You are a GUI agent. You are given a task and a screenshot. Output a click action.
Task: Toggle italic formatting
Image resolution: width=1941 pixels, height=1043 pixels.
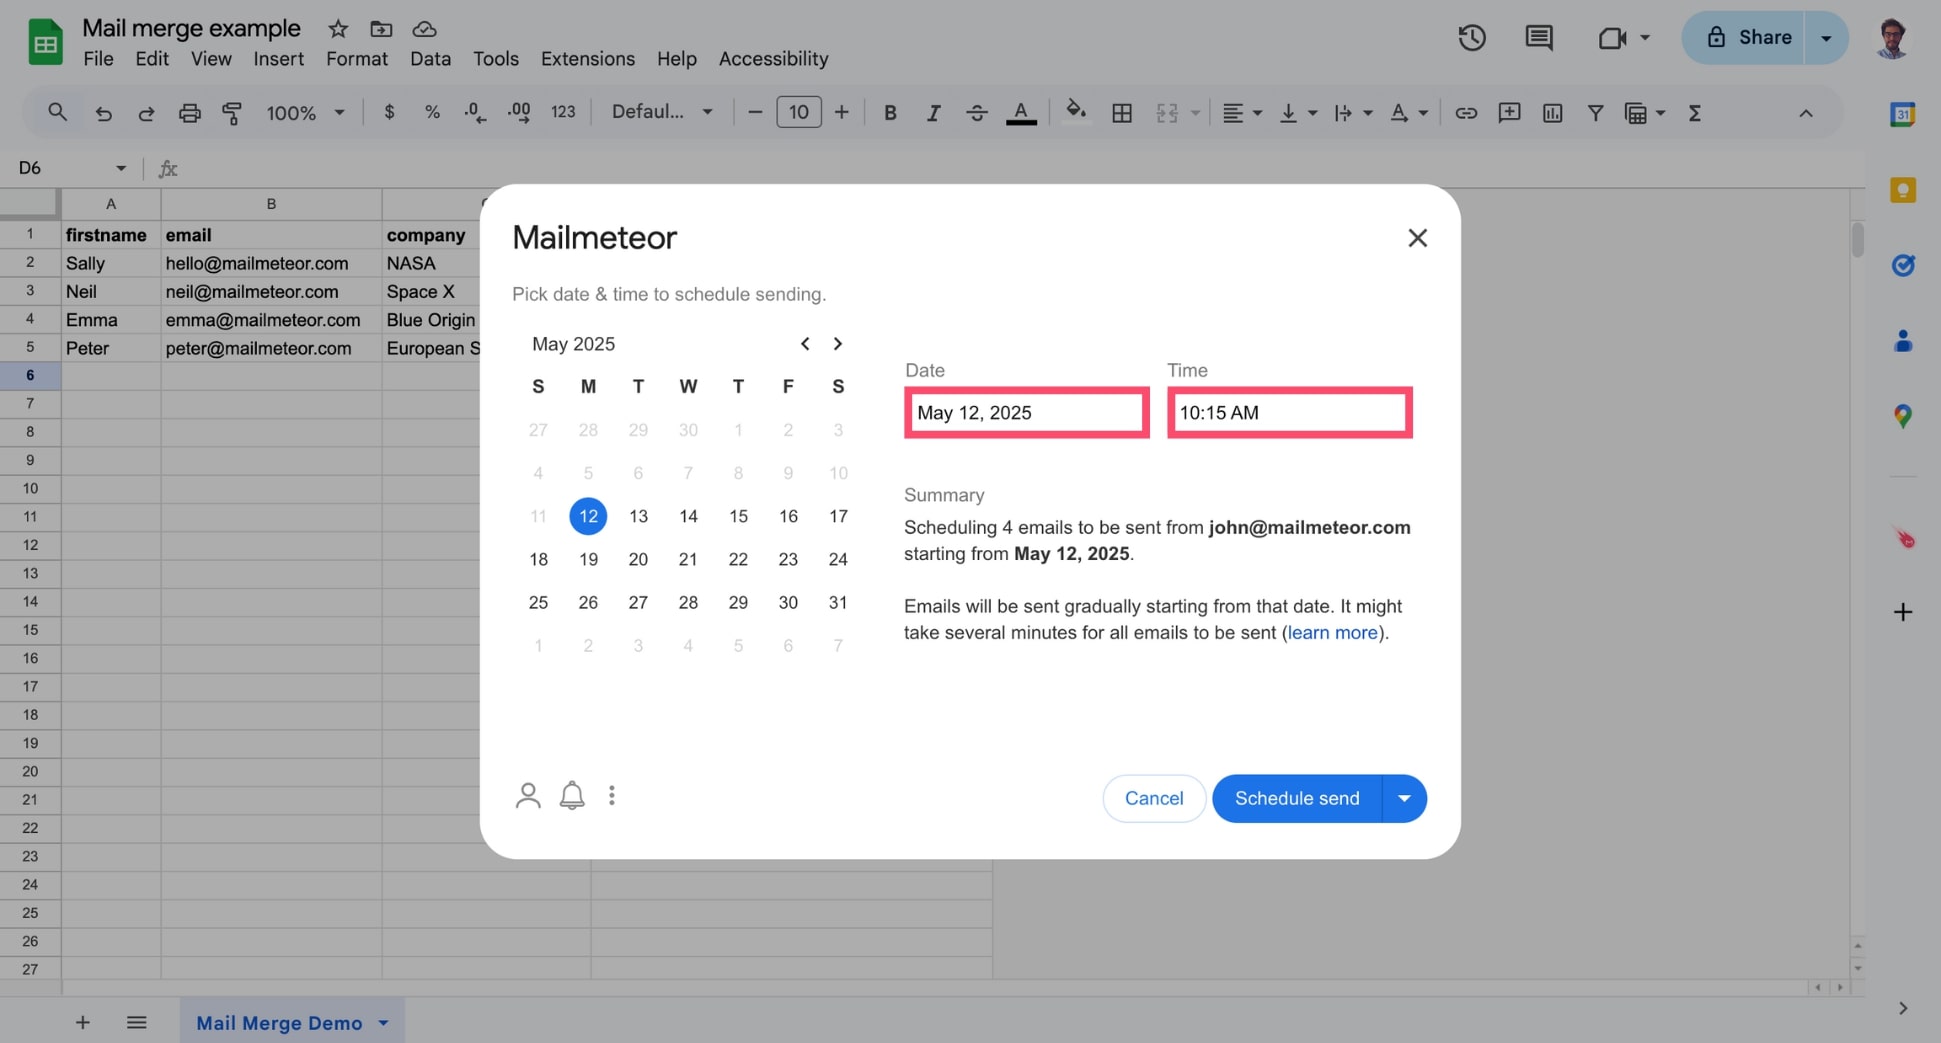click(x=933, y=113)
